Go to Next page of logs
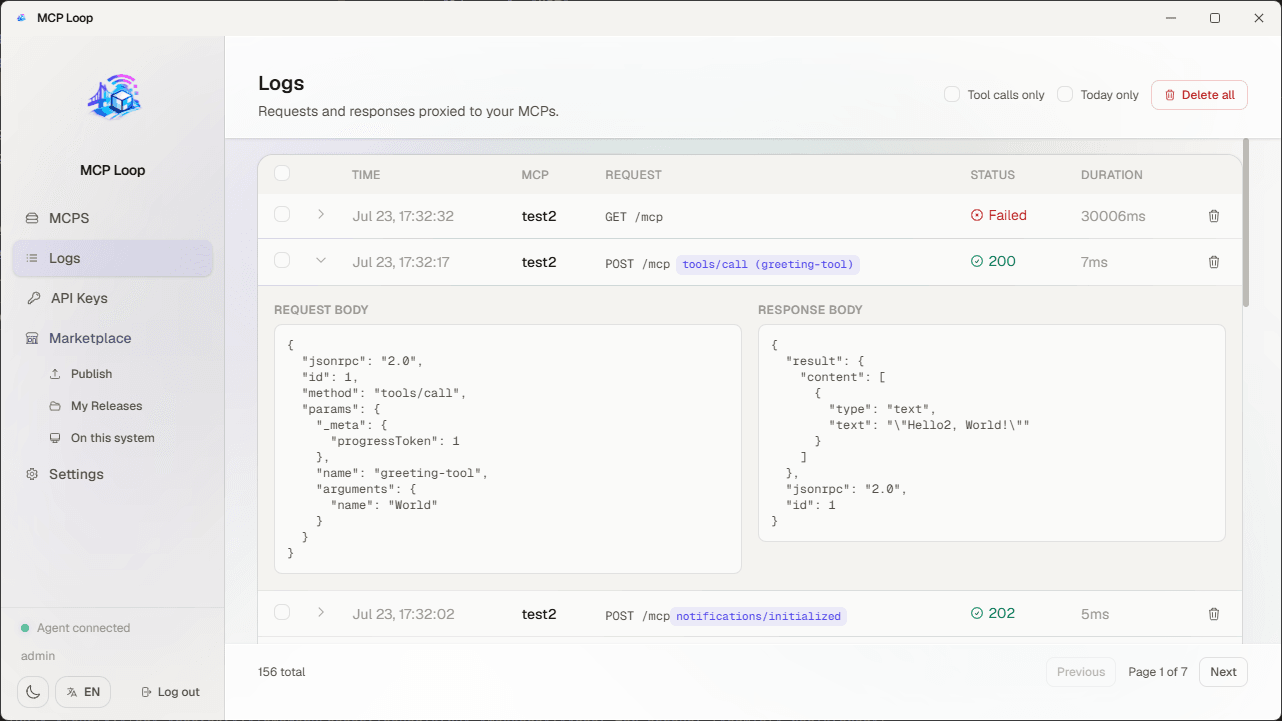The height and width of the screenshot is (721, 1282). click(1223, 672)
